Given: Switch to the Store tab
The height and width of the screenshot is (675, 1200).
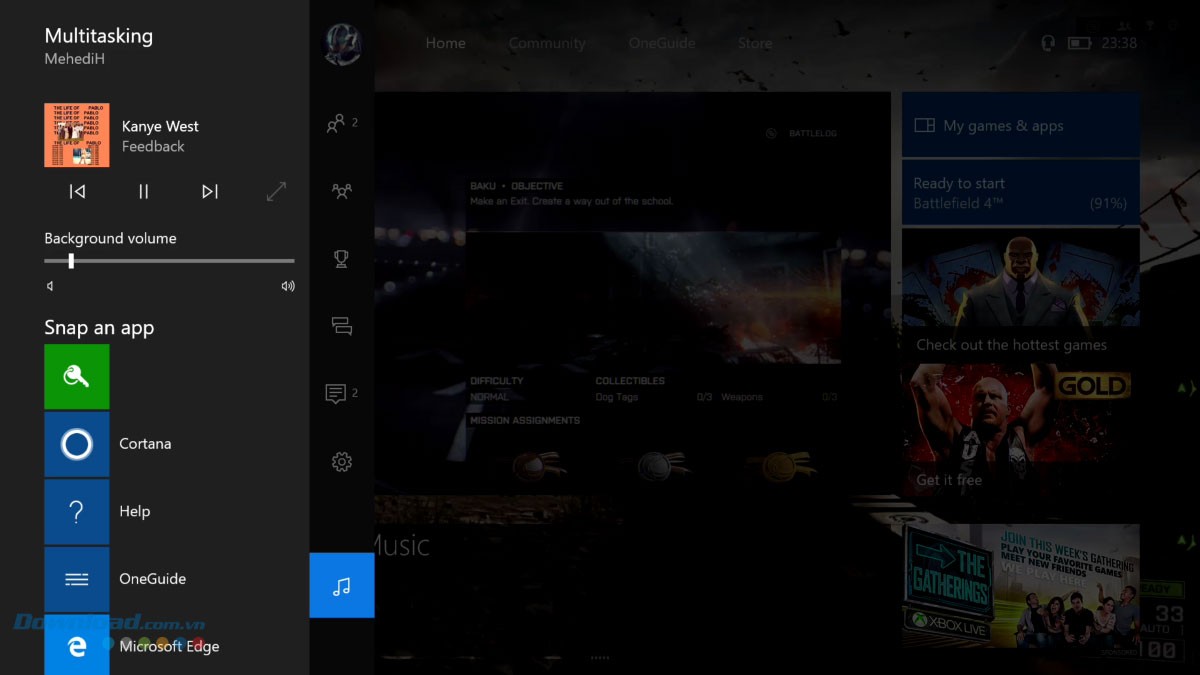Looking at the screenshot, I should (x=754, y=43).
